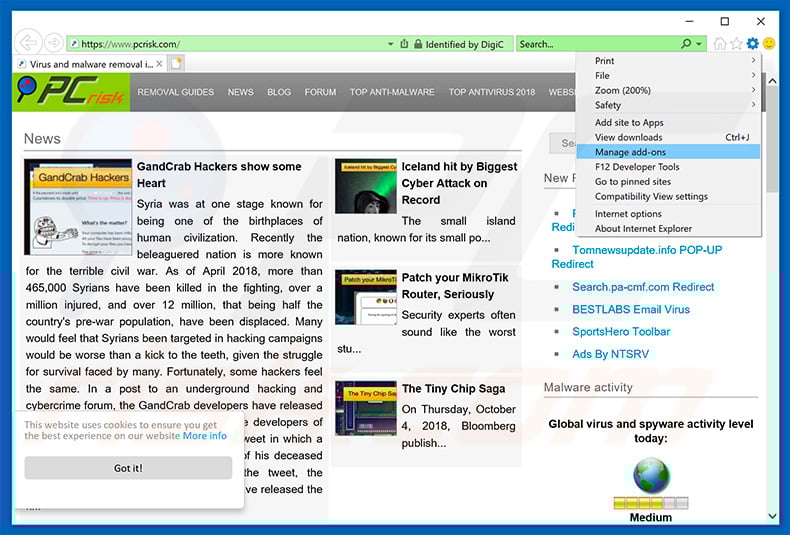Open the Home icon in toolbar
Image resolution: width=790 pixels, height=535 pixels.
[x=719, y=44]
